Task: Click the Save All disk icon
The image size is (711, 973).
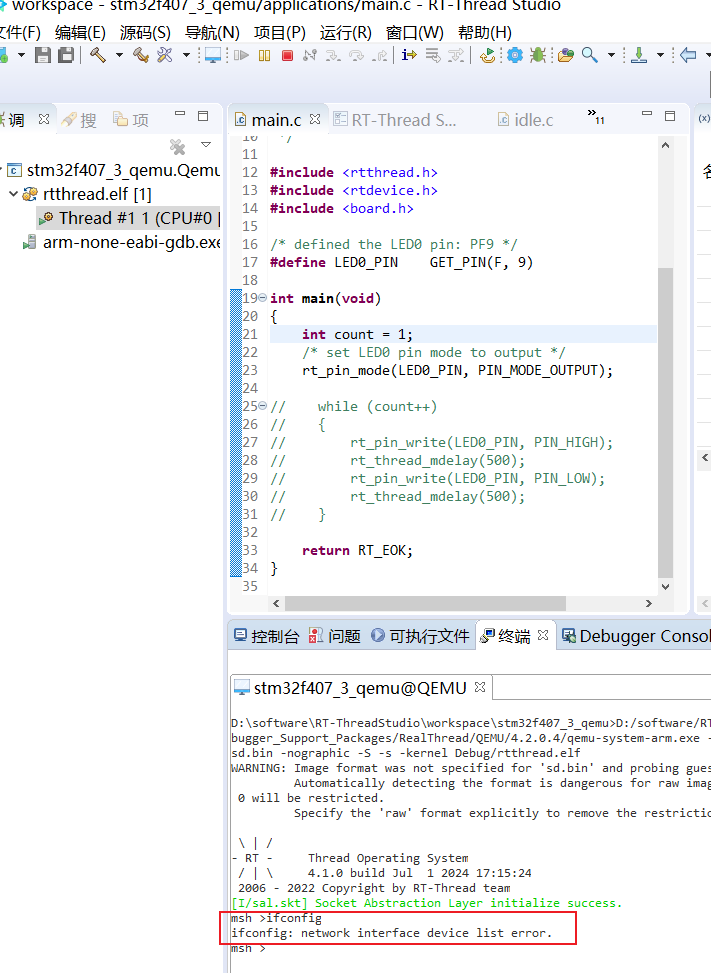Action: [65, 56]
